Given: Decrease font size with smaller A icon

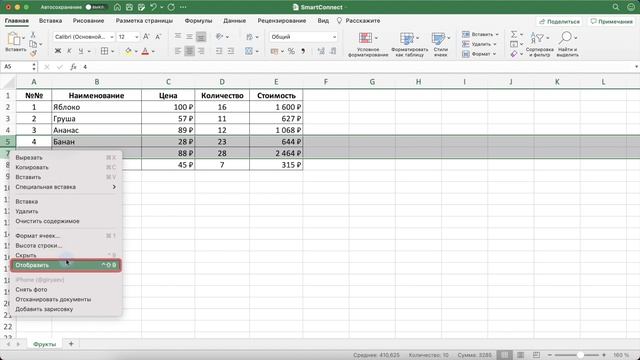Looking at the screenshot, I should pos(158,37).
